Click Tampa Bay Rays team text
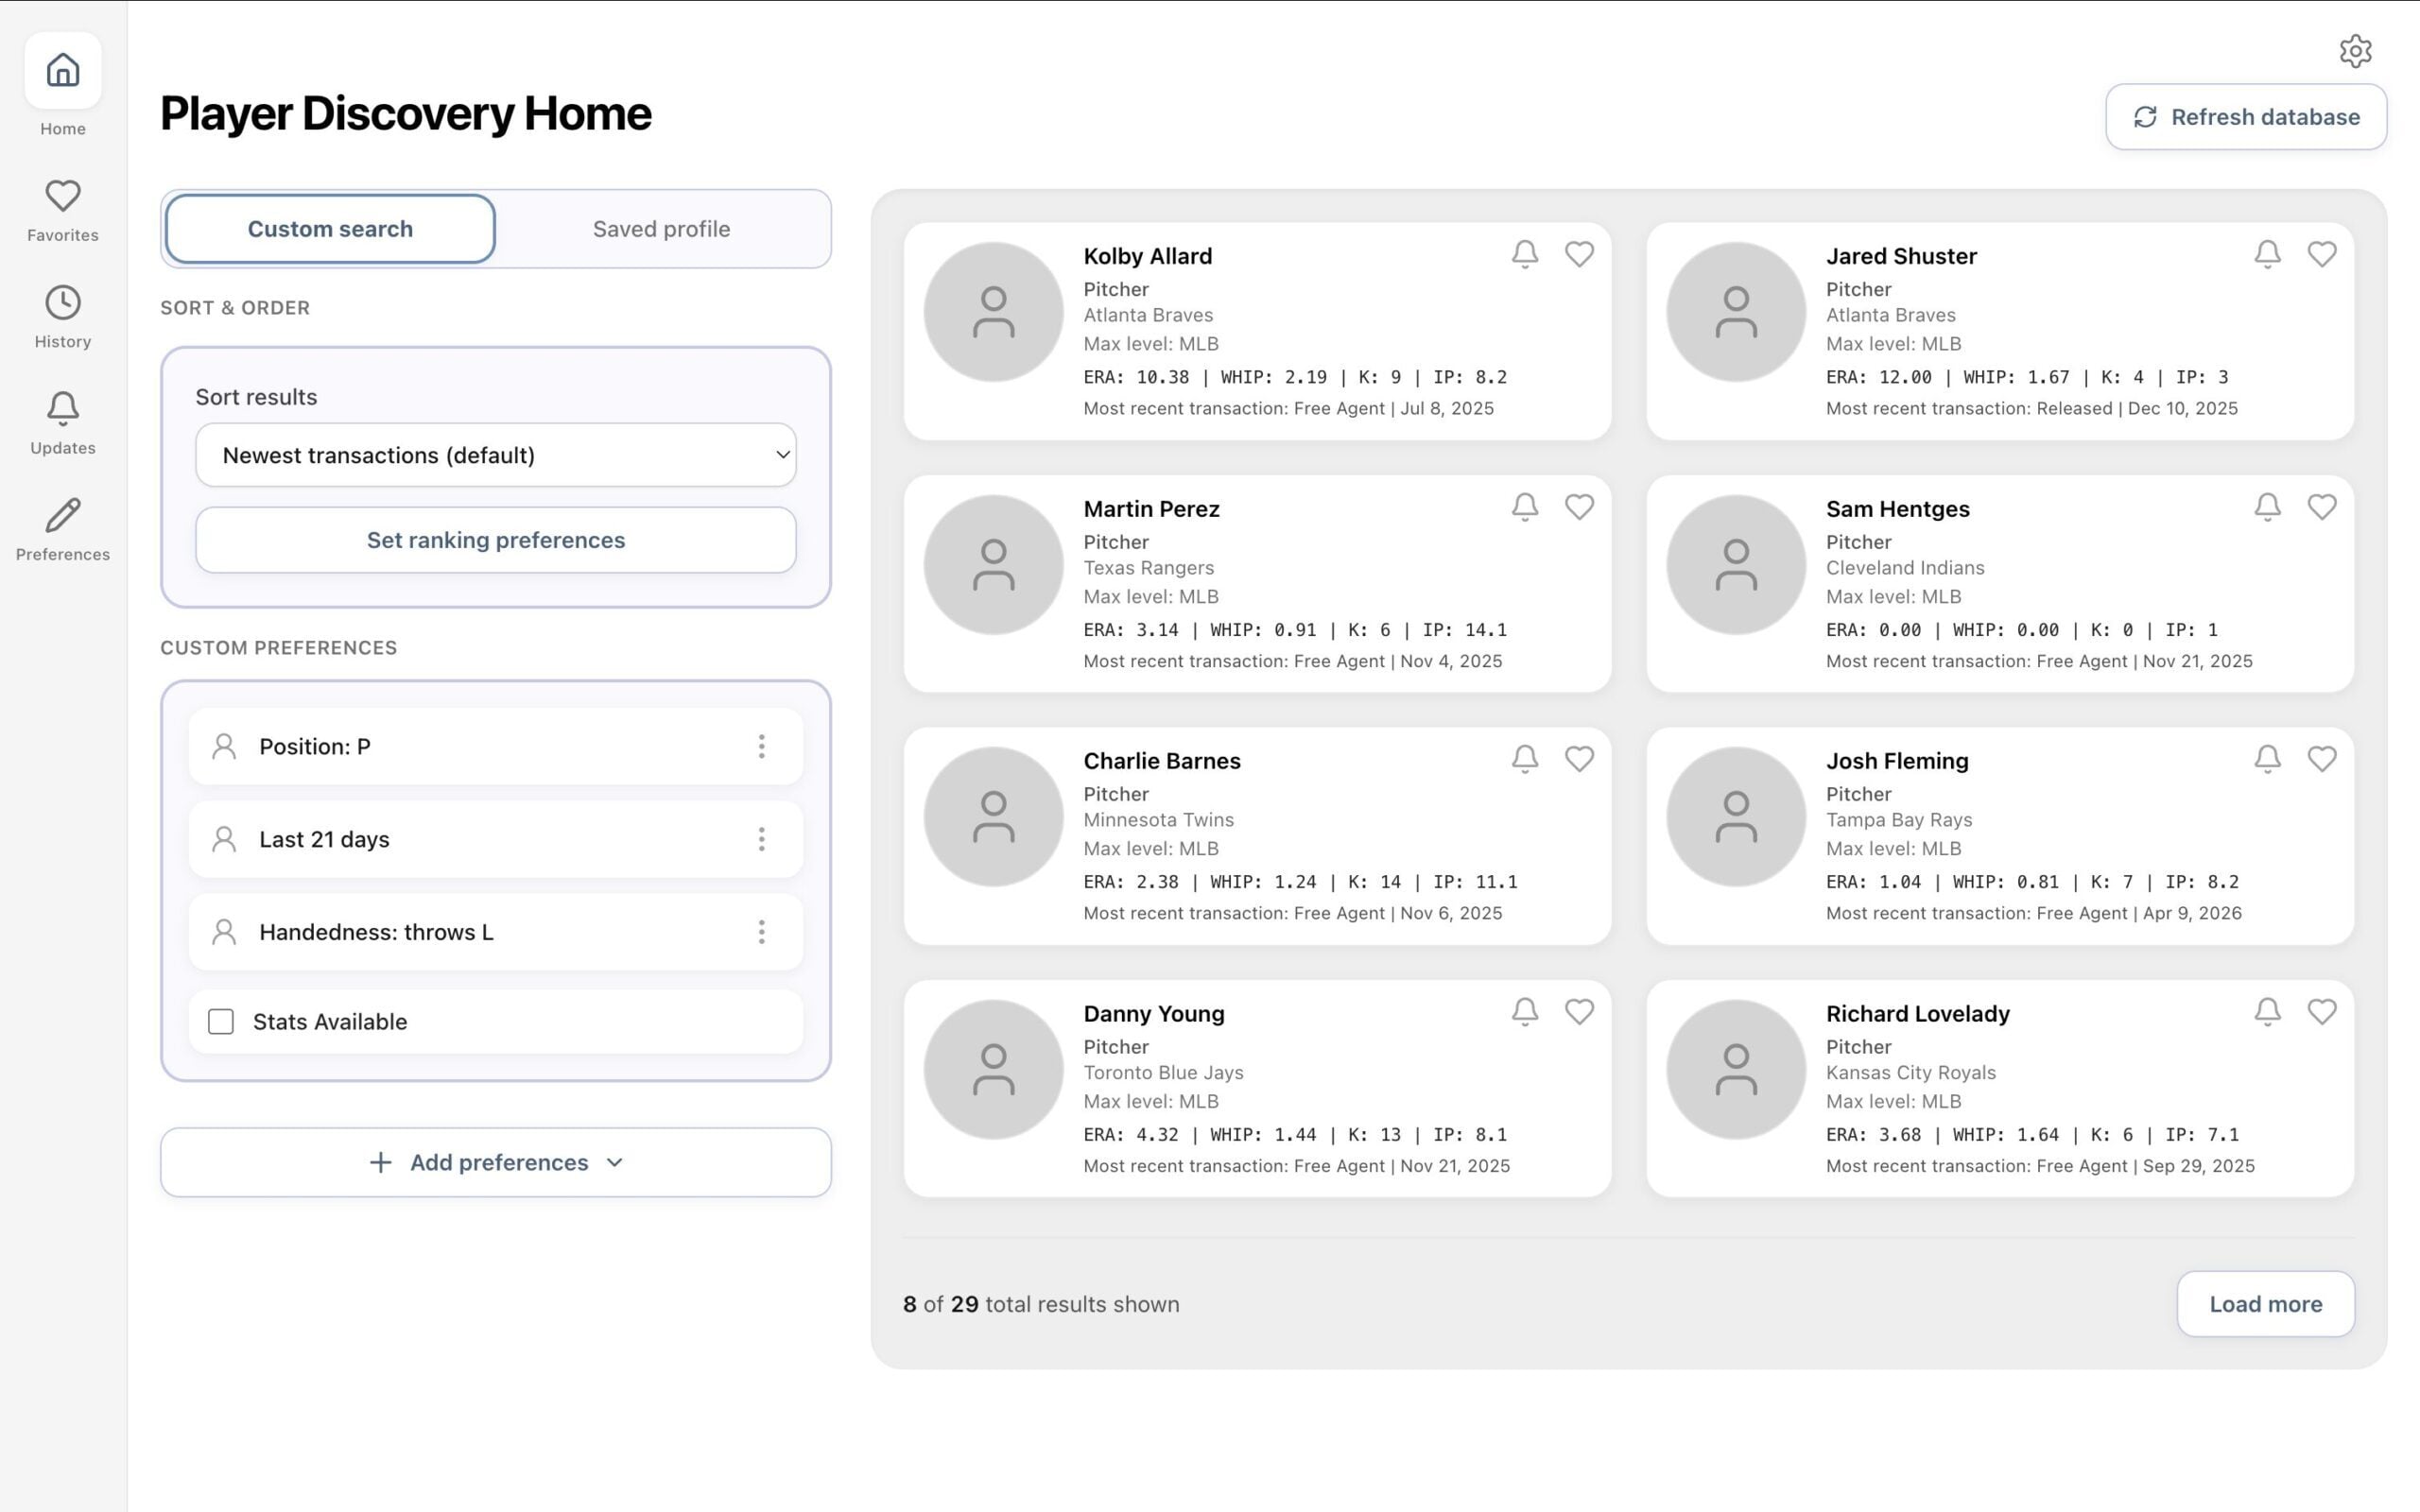Image resolution: width=2420 pixels, height=1512 pixels. (x=1899, y=820)
